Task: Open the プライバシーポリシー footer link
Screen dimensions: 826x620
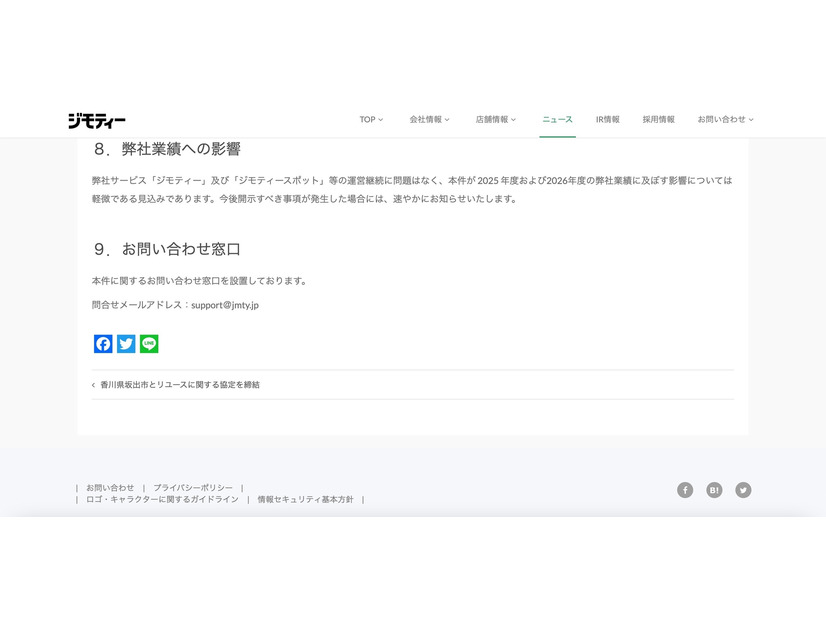Action: coord(191,487)
